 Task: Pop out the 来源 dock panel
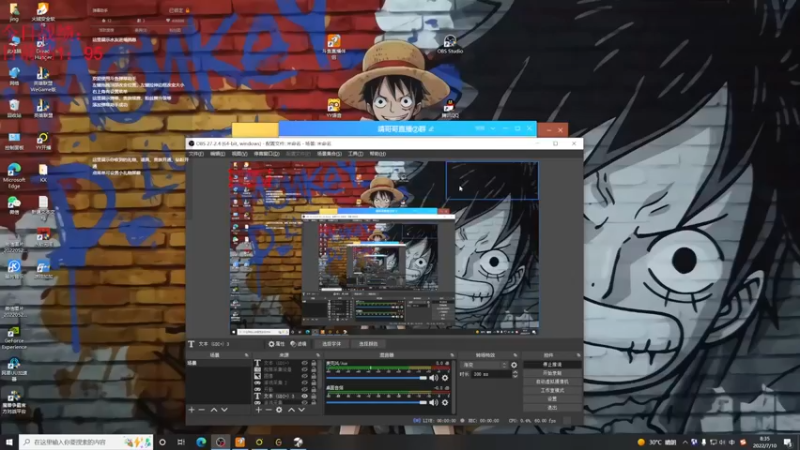point(318,355)
